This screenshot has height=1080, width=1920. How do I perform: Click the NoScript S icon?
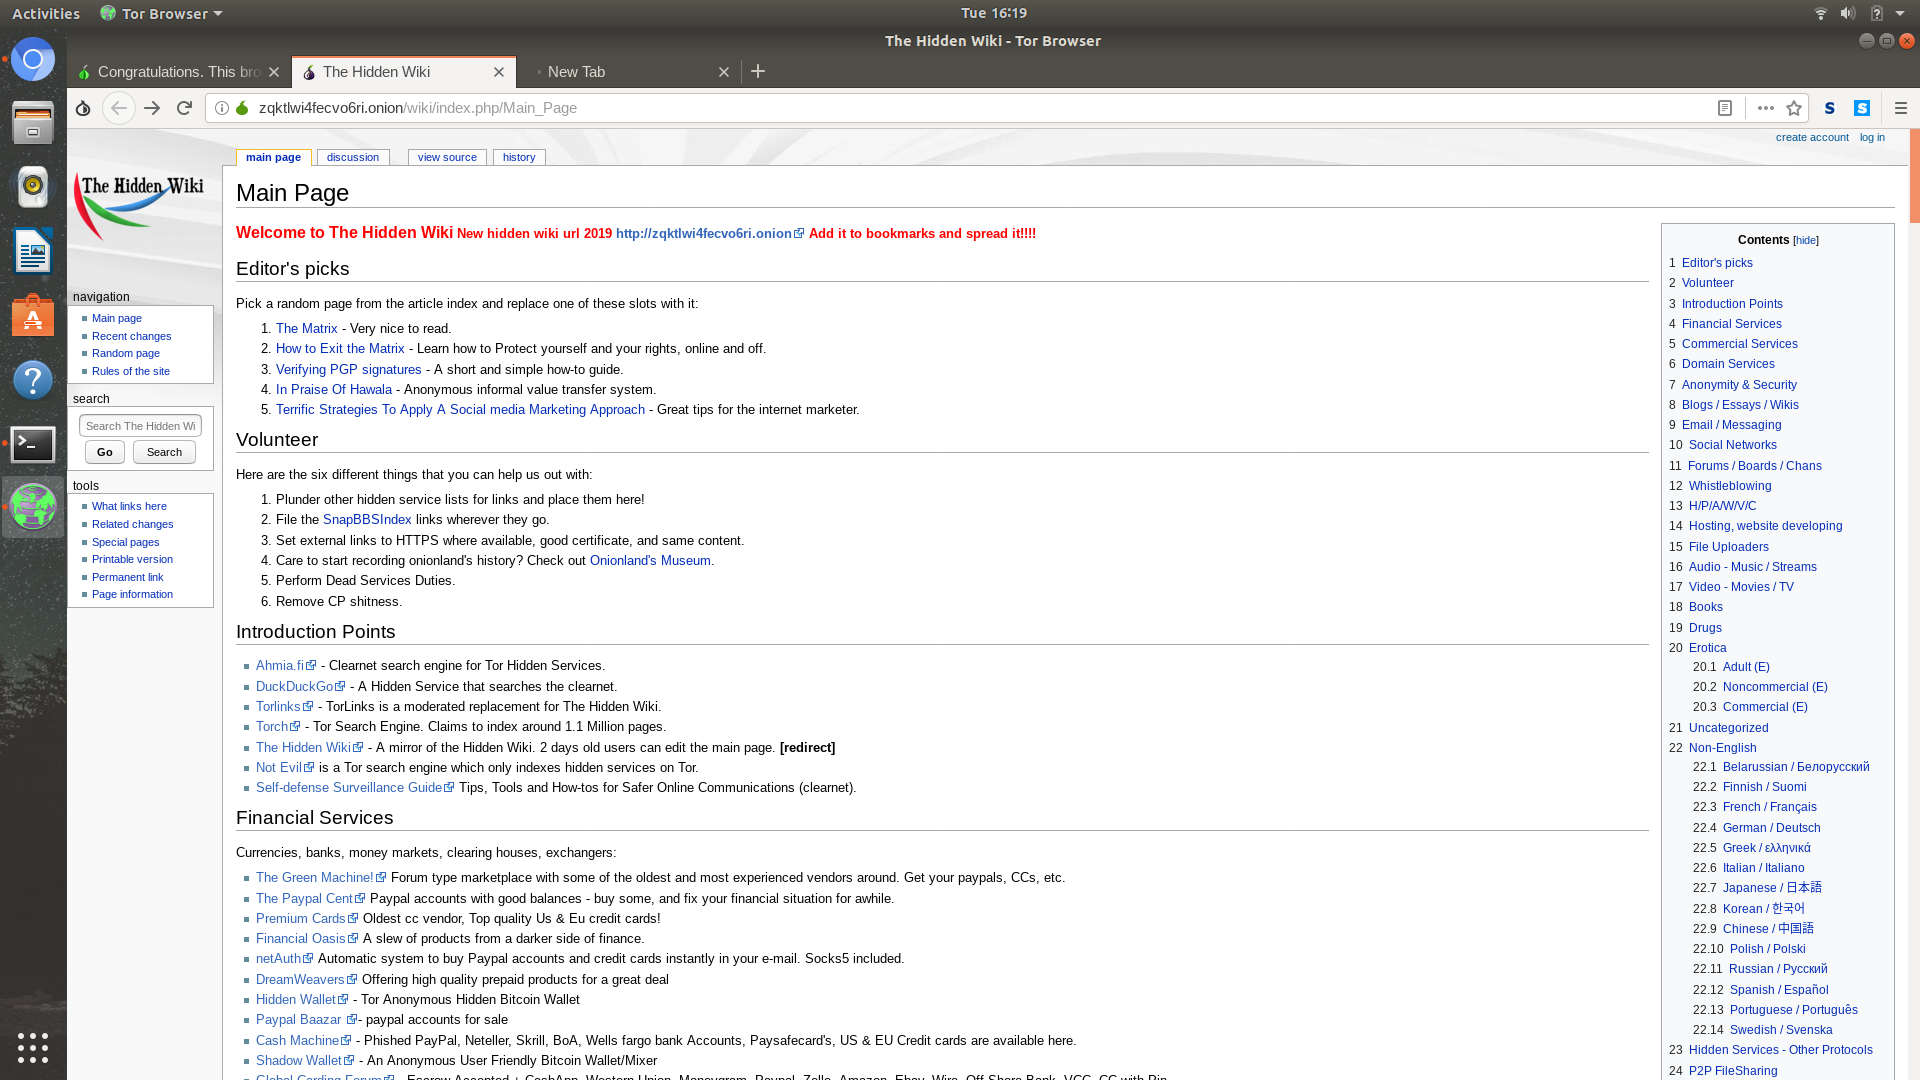click(x=1830, y=108)
